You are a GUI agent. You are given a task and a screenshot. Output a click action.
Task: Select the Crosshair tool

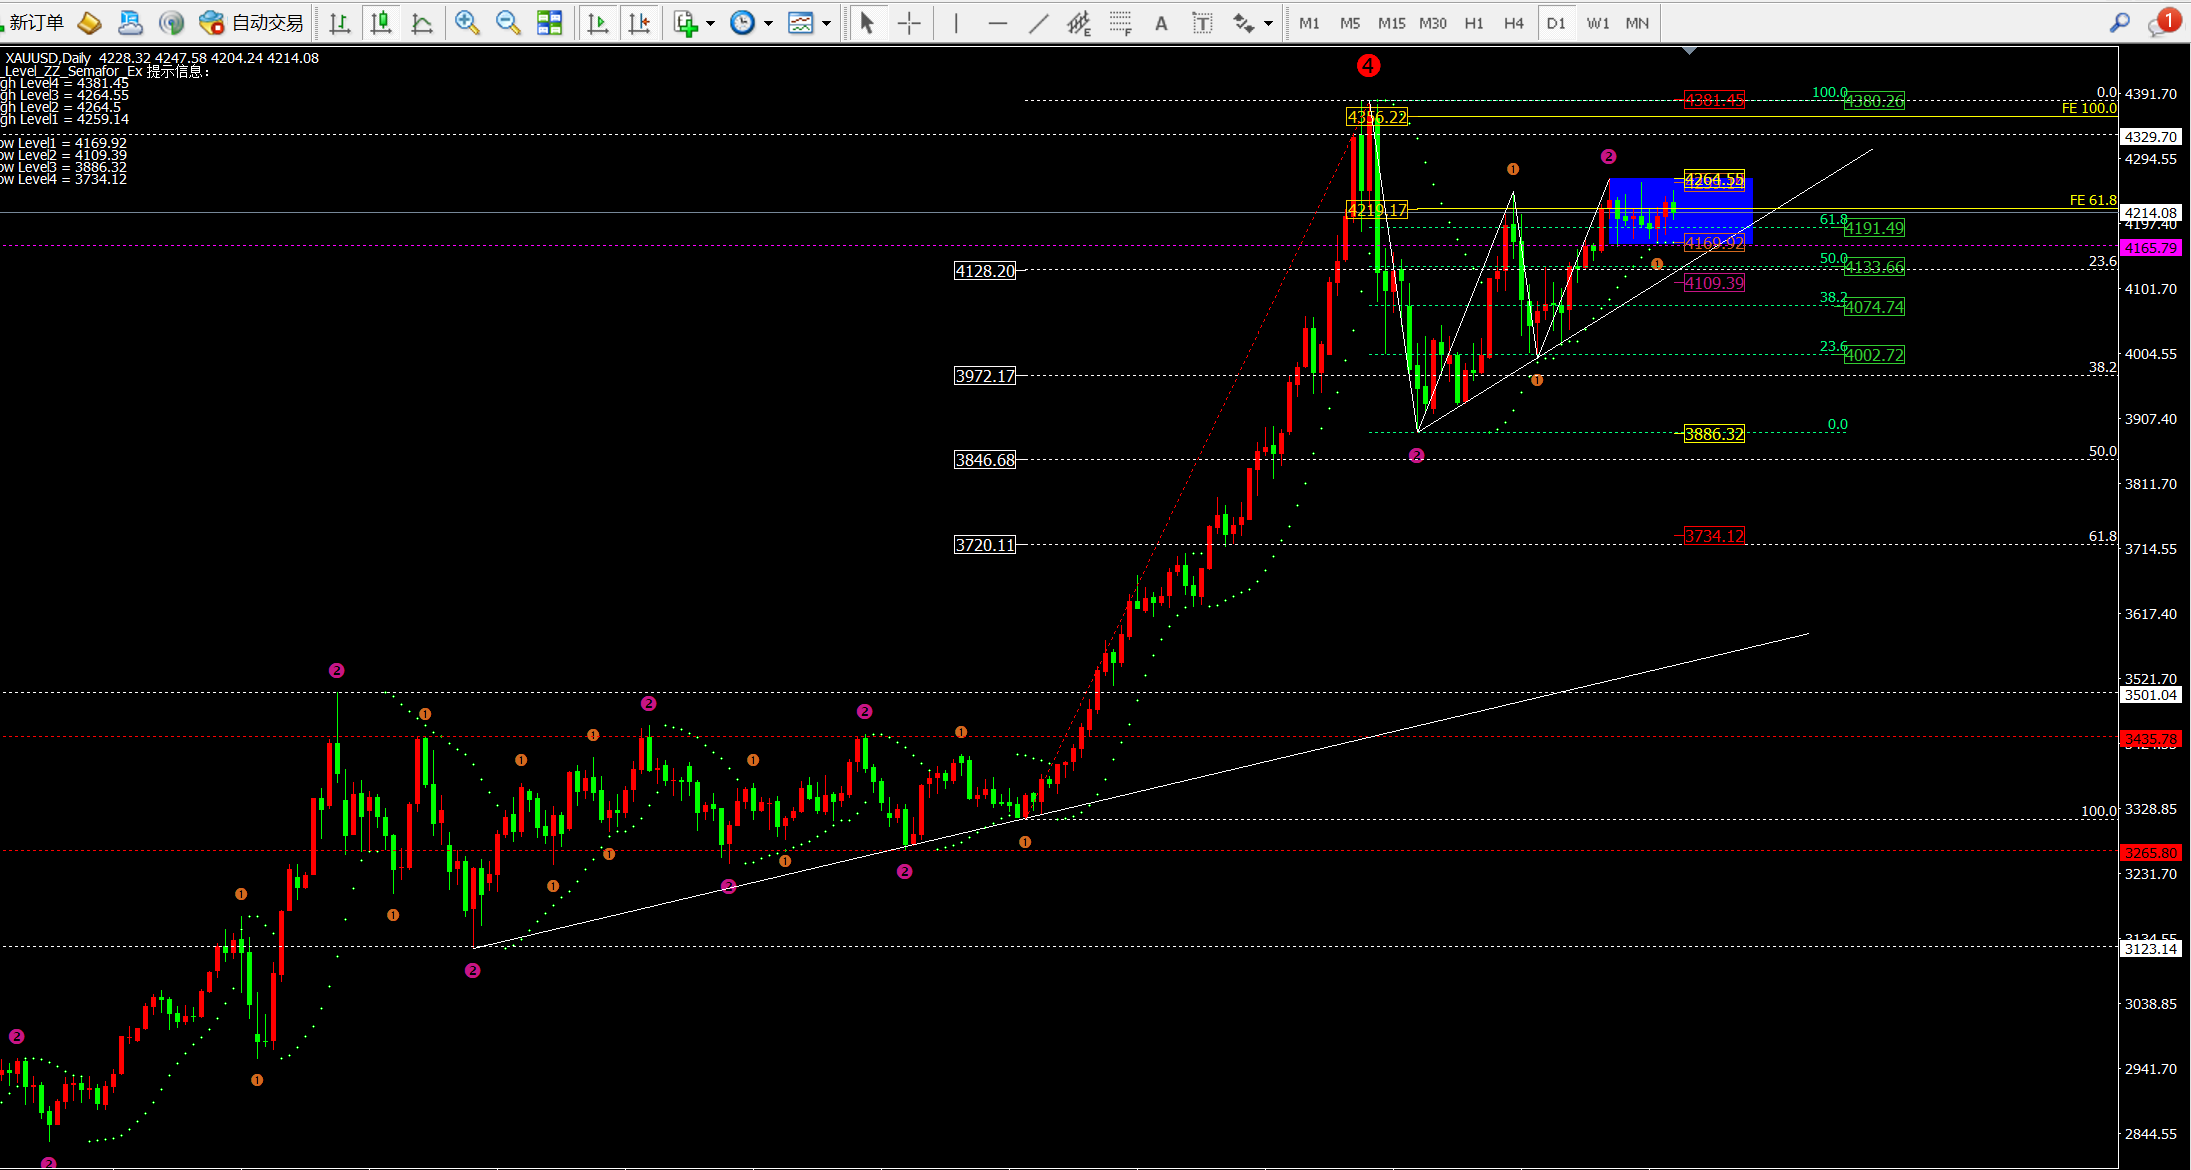pos(909,22)
